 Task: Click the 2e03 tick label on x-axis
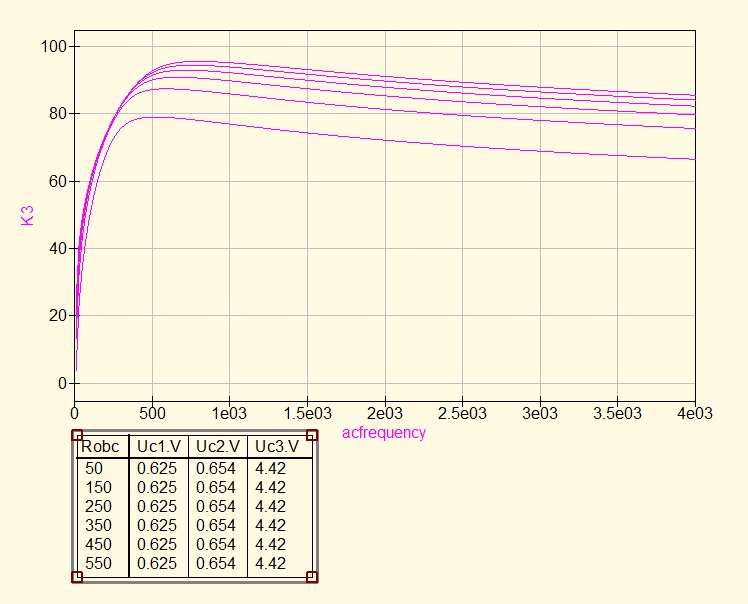[384, 413]
